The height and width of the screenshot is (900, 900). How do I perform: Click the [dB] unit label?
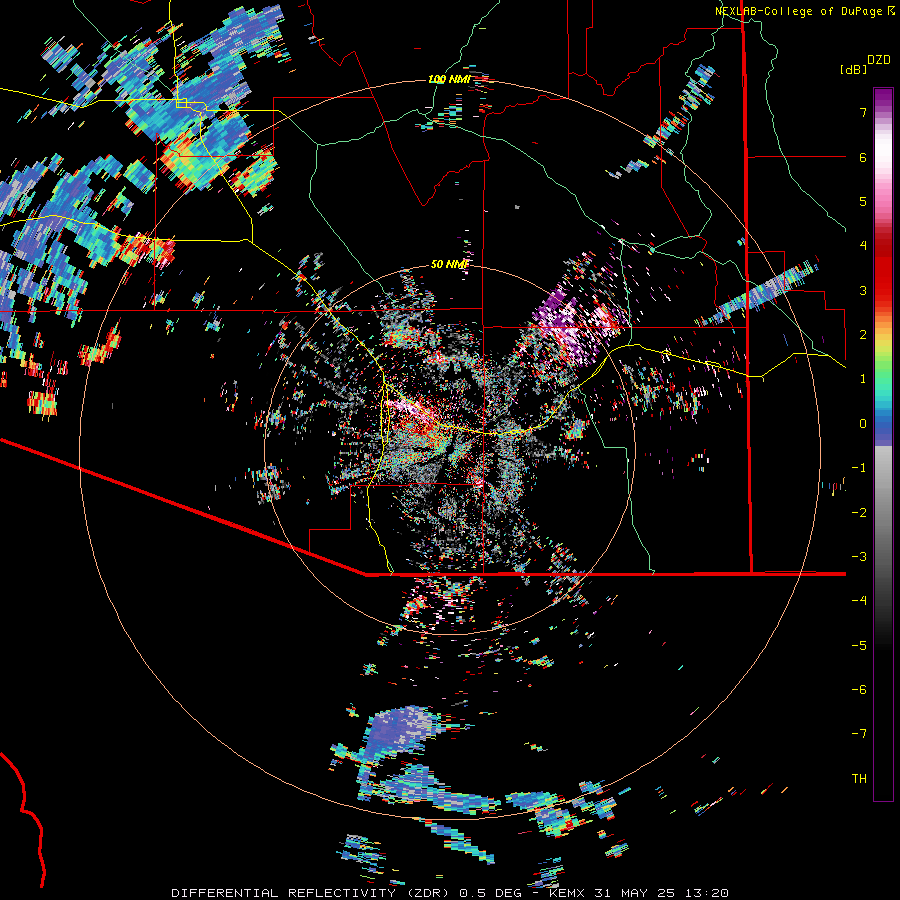coord(854,70)
